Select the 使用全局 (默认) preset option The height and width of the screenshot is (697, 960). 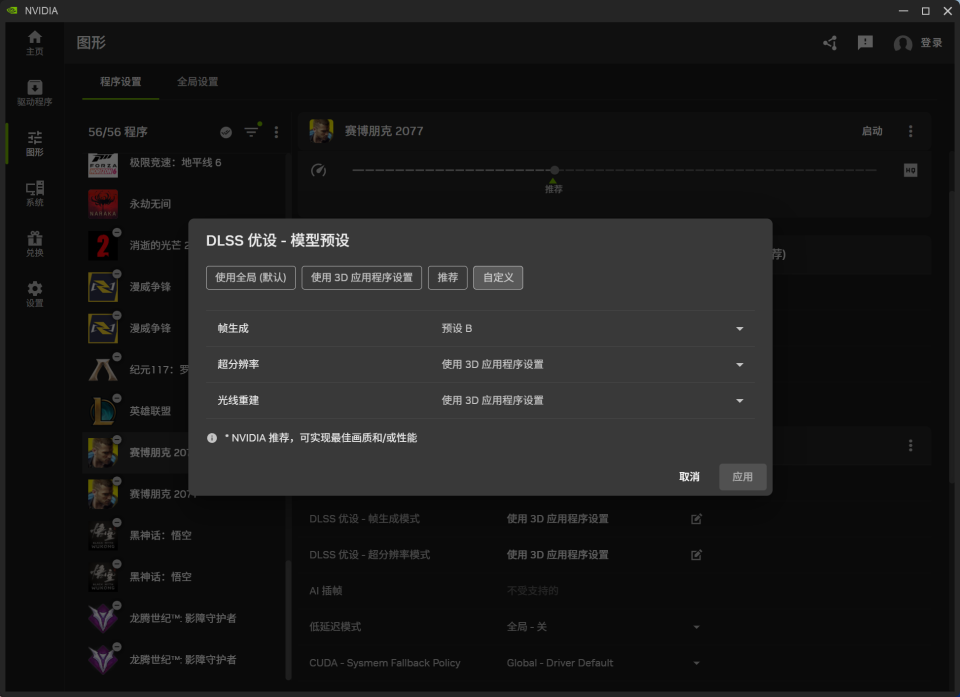[251, 277]
